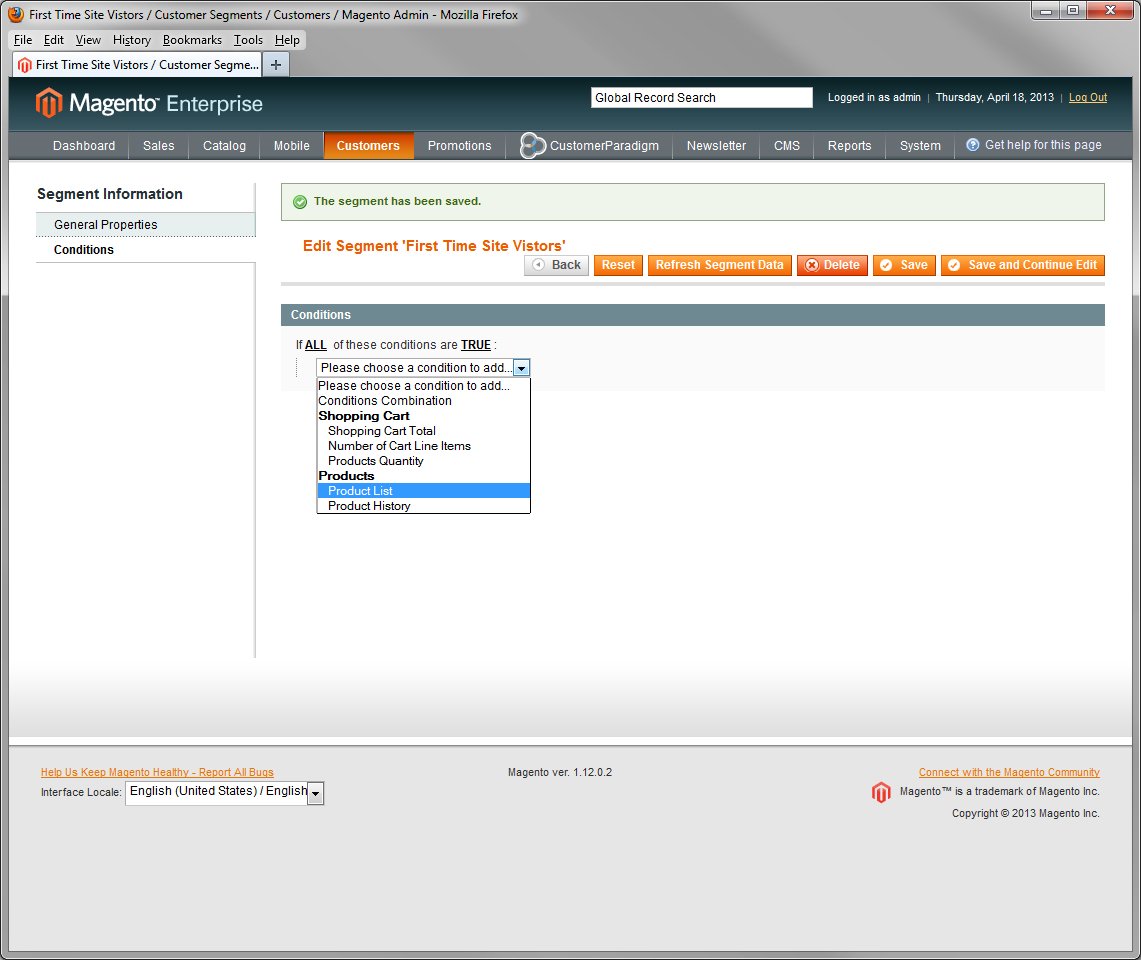
Task: Go back with the Back button
Action: click(x=557, y=265)
